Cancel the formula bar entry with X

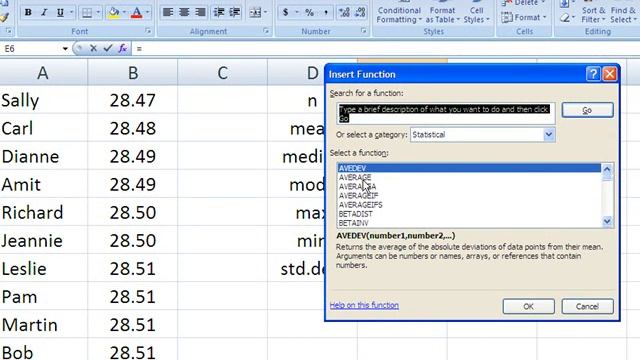(x=93, y=49)
